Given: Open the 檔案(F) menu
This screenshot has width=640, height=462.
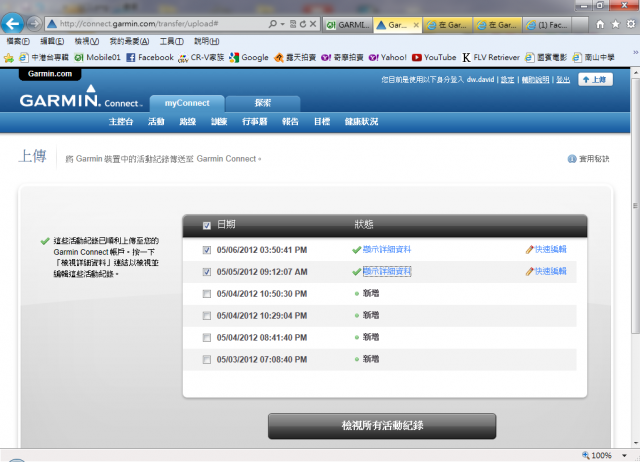Looking at the screenshot, I should pos(18,41).
